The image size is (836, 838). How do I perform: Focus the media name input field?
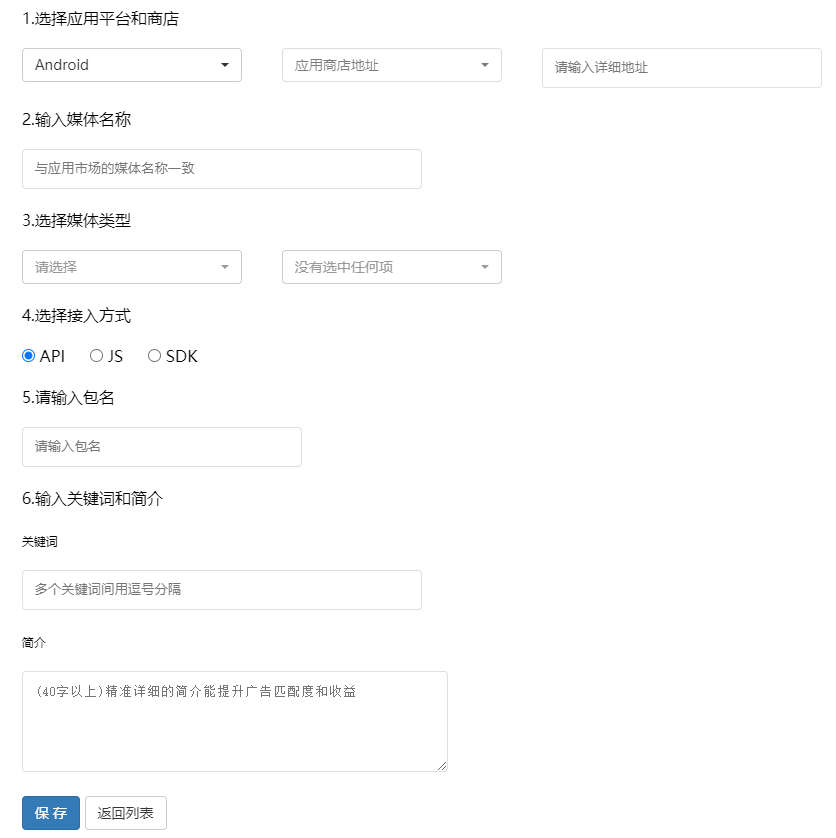coord(221,169)
